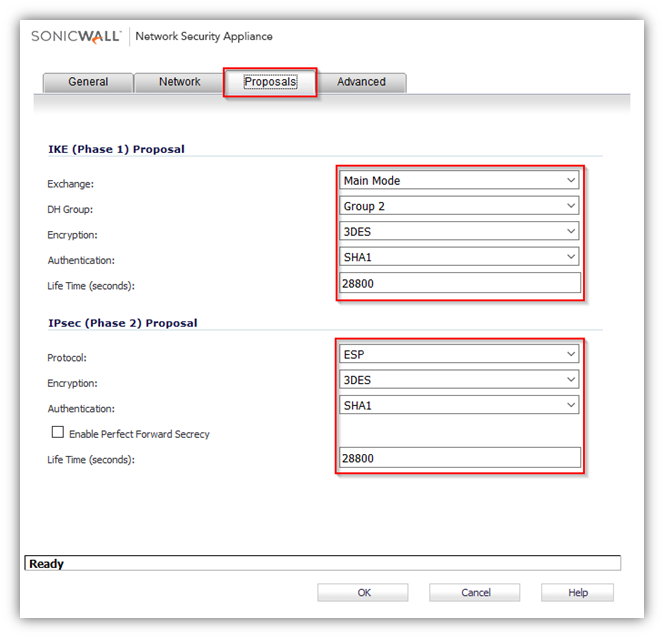664x638 pixels.
Task: Enable Perfect Forward Secrecy checkbox
Action: tap(58, 433)
